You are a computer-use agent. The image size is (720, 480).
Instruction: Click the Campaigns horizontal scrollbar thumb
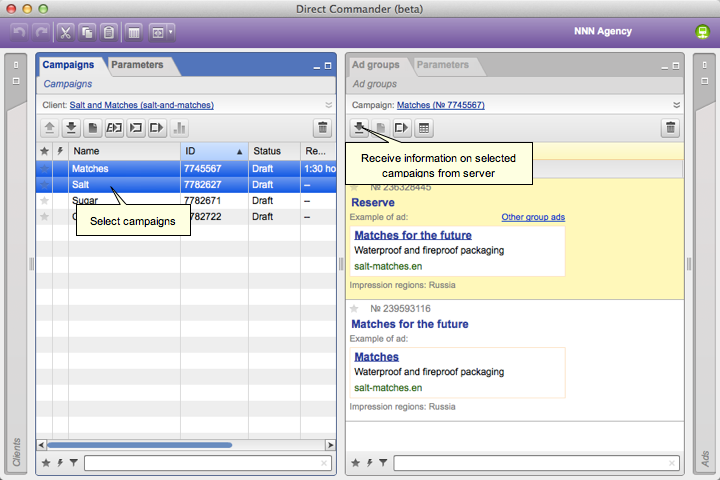pos(140,445)
